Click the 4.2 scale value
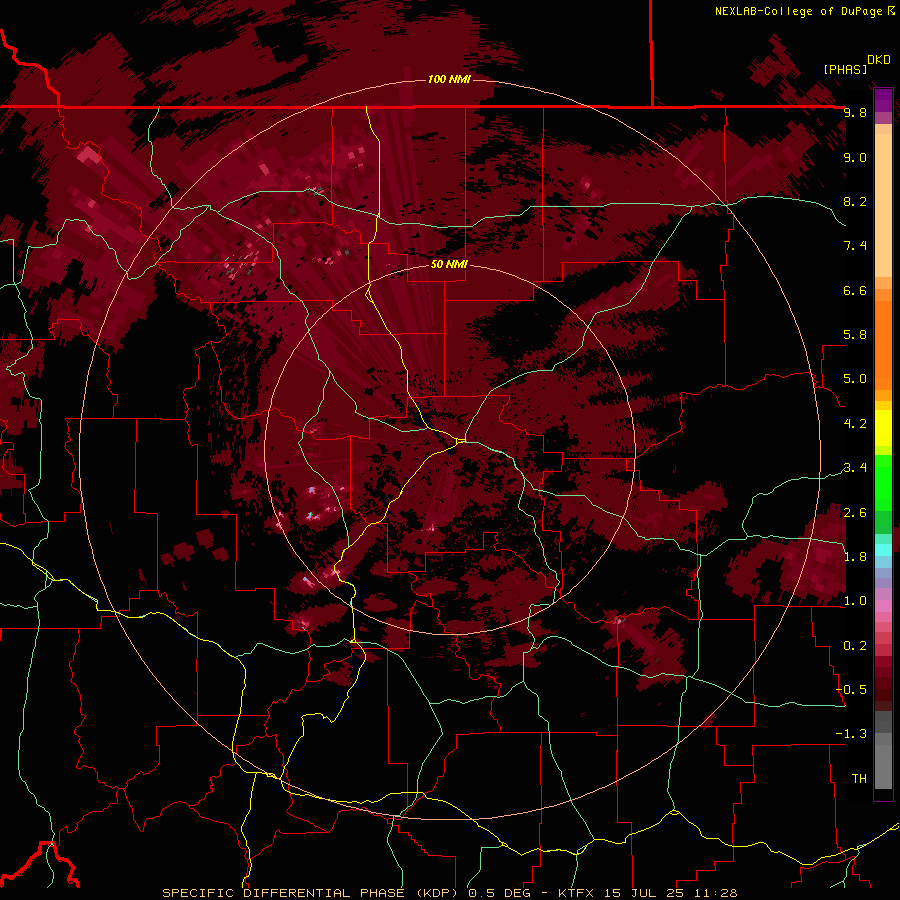 pos(855,424)
